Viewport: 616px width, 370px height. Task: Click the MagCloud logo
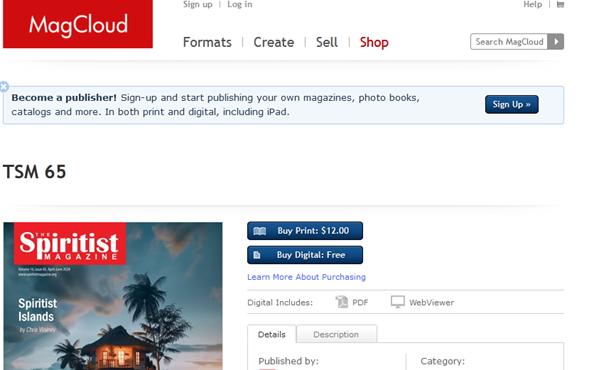tap(78, 24)
